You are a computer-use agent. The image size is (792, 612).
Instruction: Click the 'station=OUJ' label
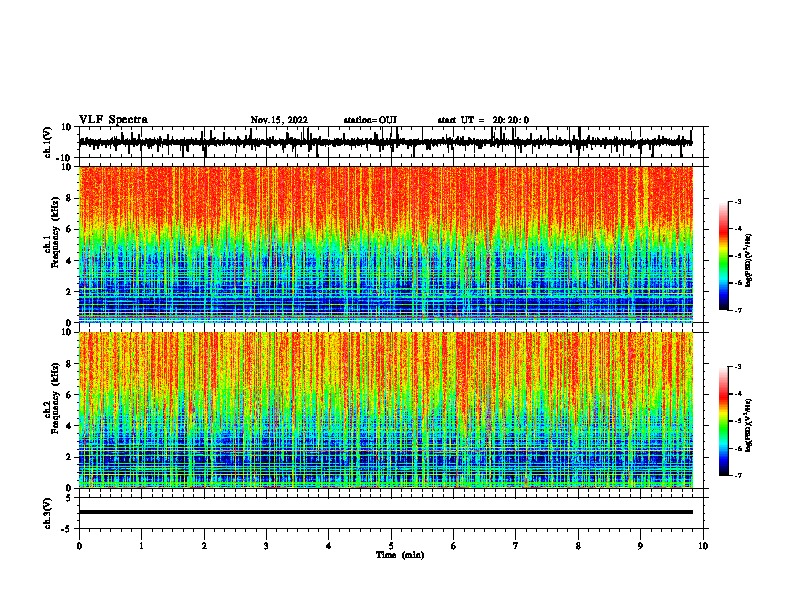370,120
